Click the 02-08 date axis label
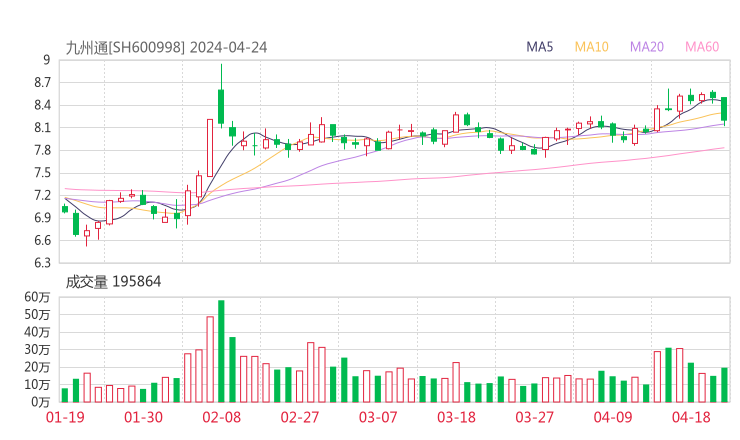Image resolution: width=740 pixels, height=440 pixels. (221, 417)
